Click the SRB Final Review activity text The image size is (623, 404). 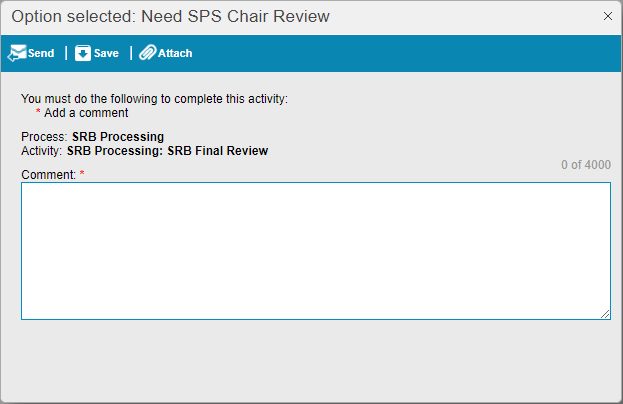pos(218,151)
